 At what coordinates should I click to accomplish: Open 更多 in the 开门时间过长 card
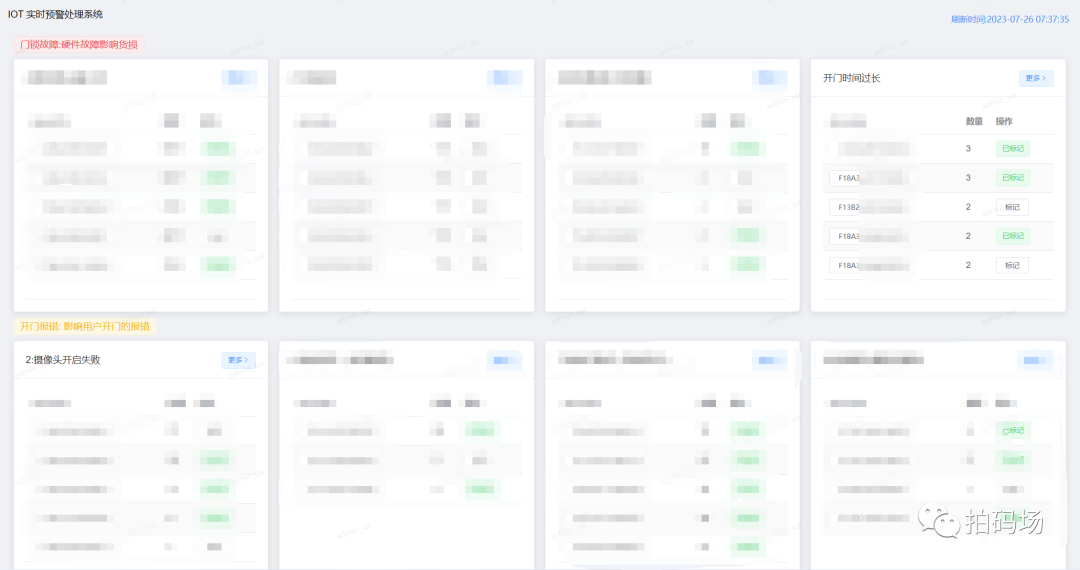pyautogui.click(x=1036, y=78)
